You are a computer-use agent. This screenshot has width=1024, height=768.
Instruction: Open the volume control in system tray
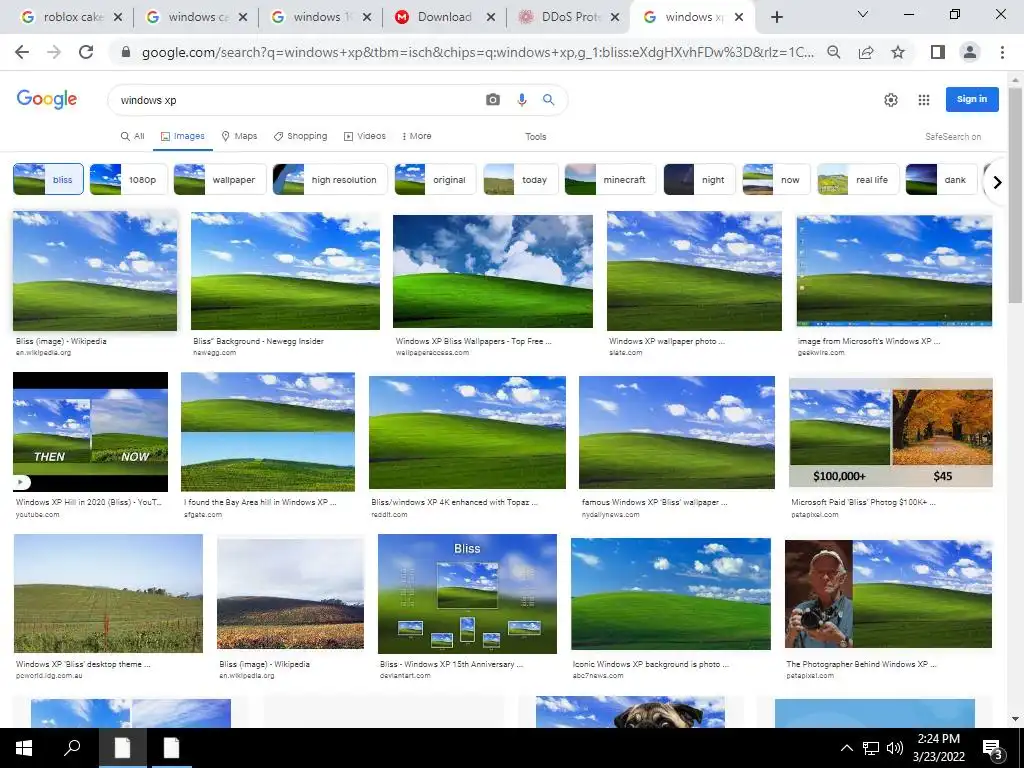coord(895,748)
